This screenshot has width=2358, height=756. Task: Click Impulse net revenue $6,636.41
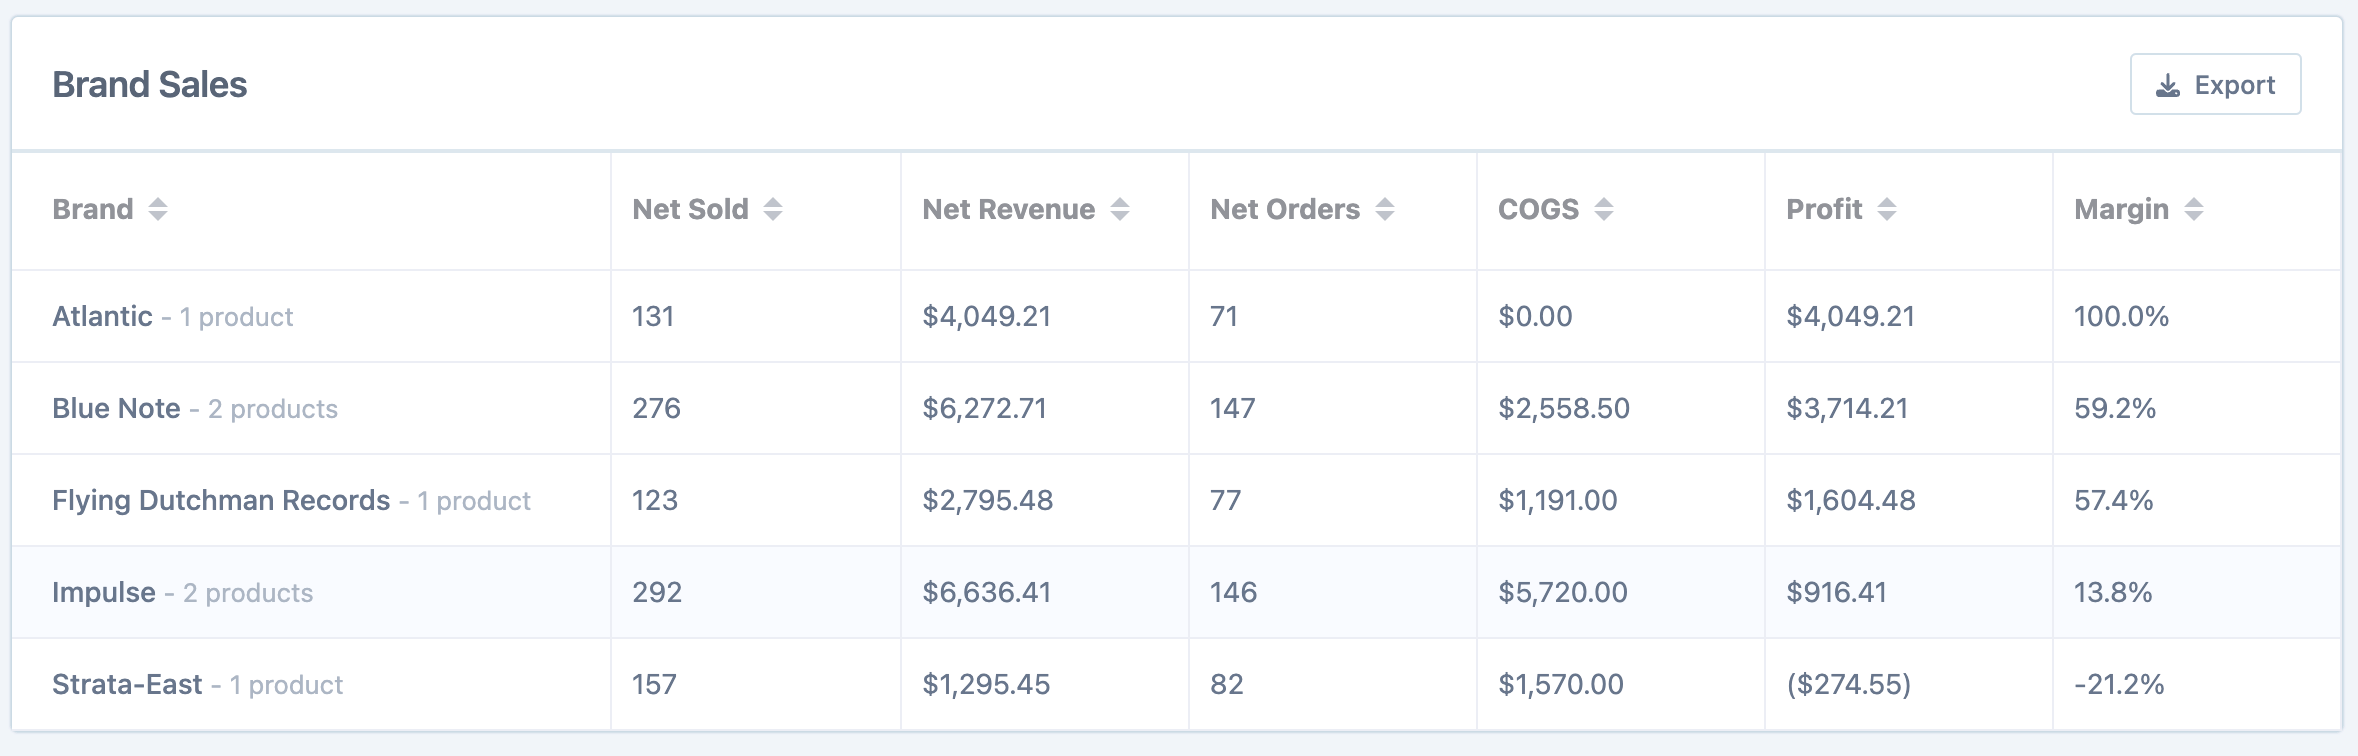[x=986, y=593]
